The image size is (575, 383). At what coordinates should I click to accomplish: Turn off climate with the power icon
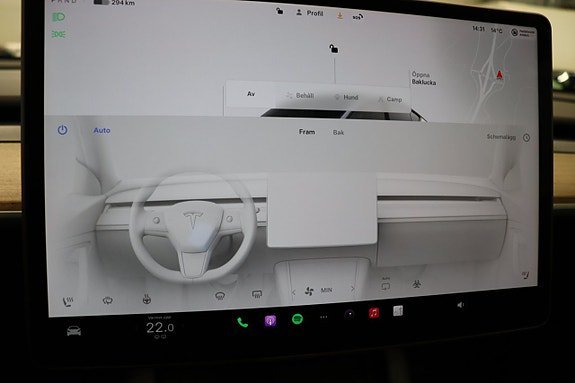tap(62, 130)
